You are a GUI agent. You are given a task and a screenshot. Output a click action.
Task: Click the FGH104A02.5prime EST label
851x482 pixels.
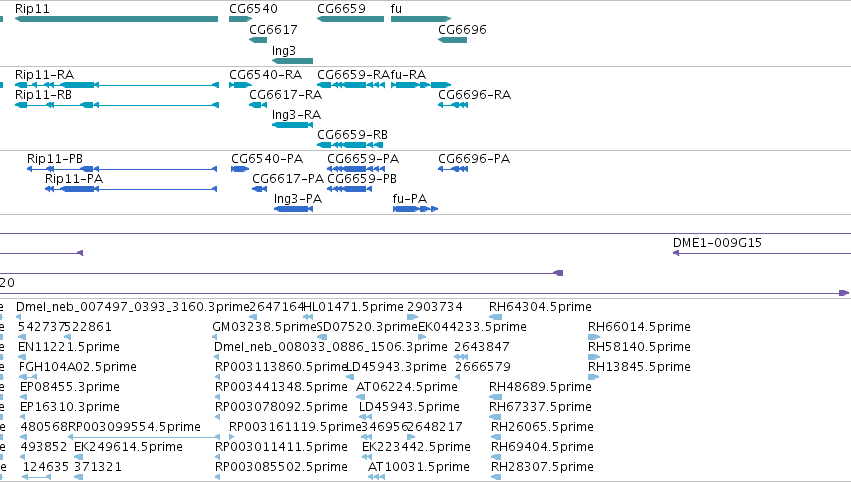coord(78,367)
